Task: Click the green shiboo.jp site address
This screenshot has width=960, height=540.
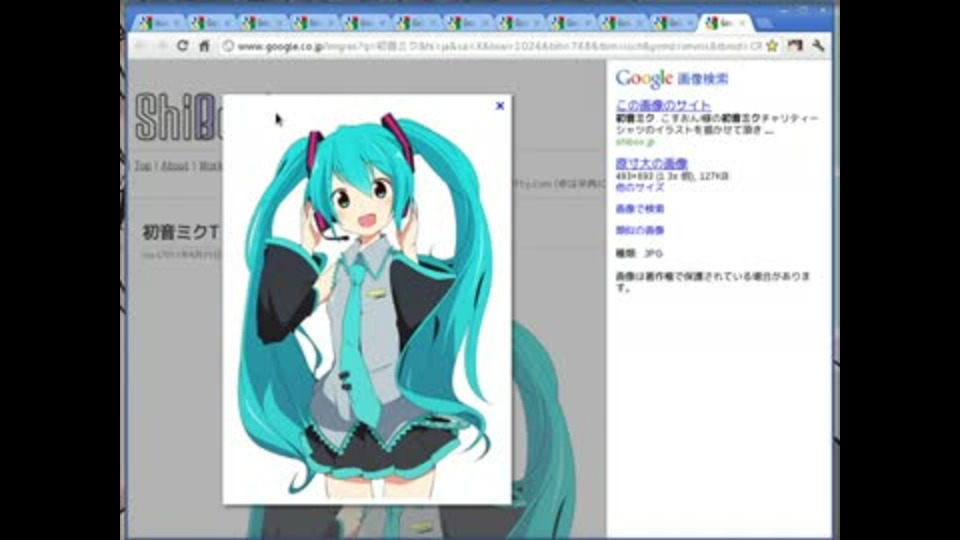Action: pos(635,141)
